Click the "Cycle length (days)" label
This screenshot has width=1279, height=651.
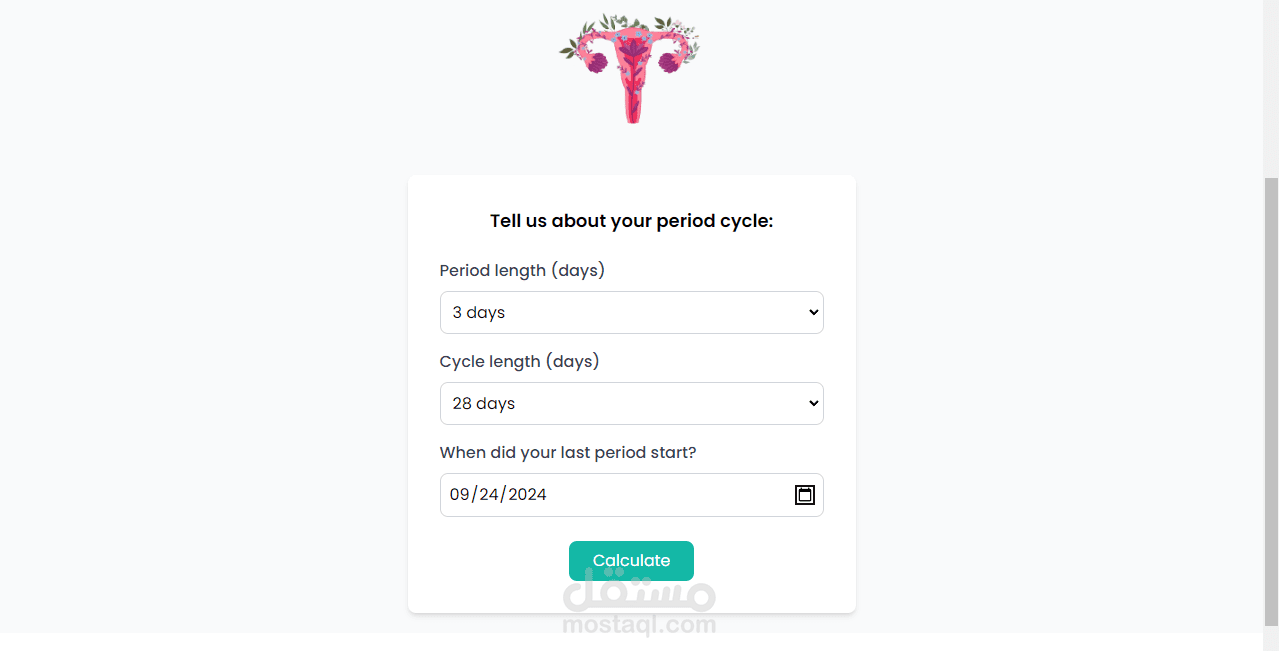(x=519, y=362)
